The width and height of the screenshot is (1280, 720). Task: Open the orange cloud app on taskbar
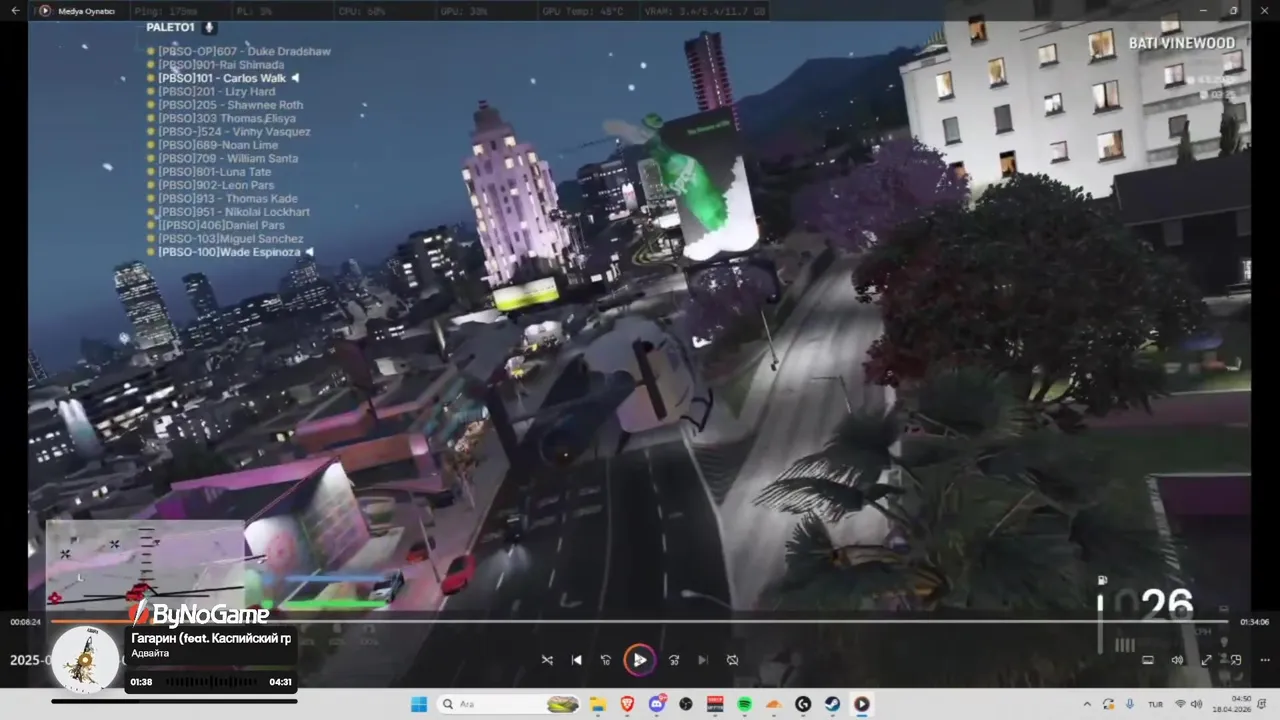coord(773,704)
